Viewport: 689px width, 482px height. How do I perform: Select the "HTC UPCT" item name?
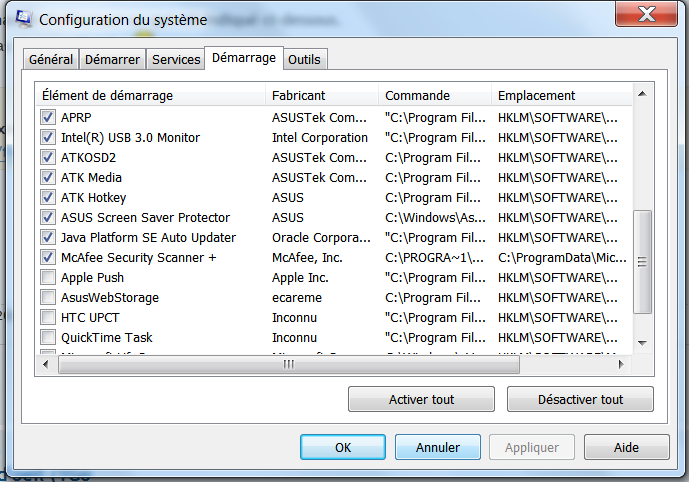point(90,318)
